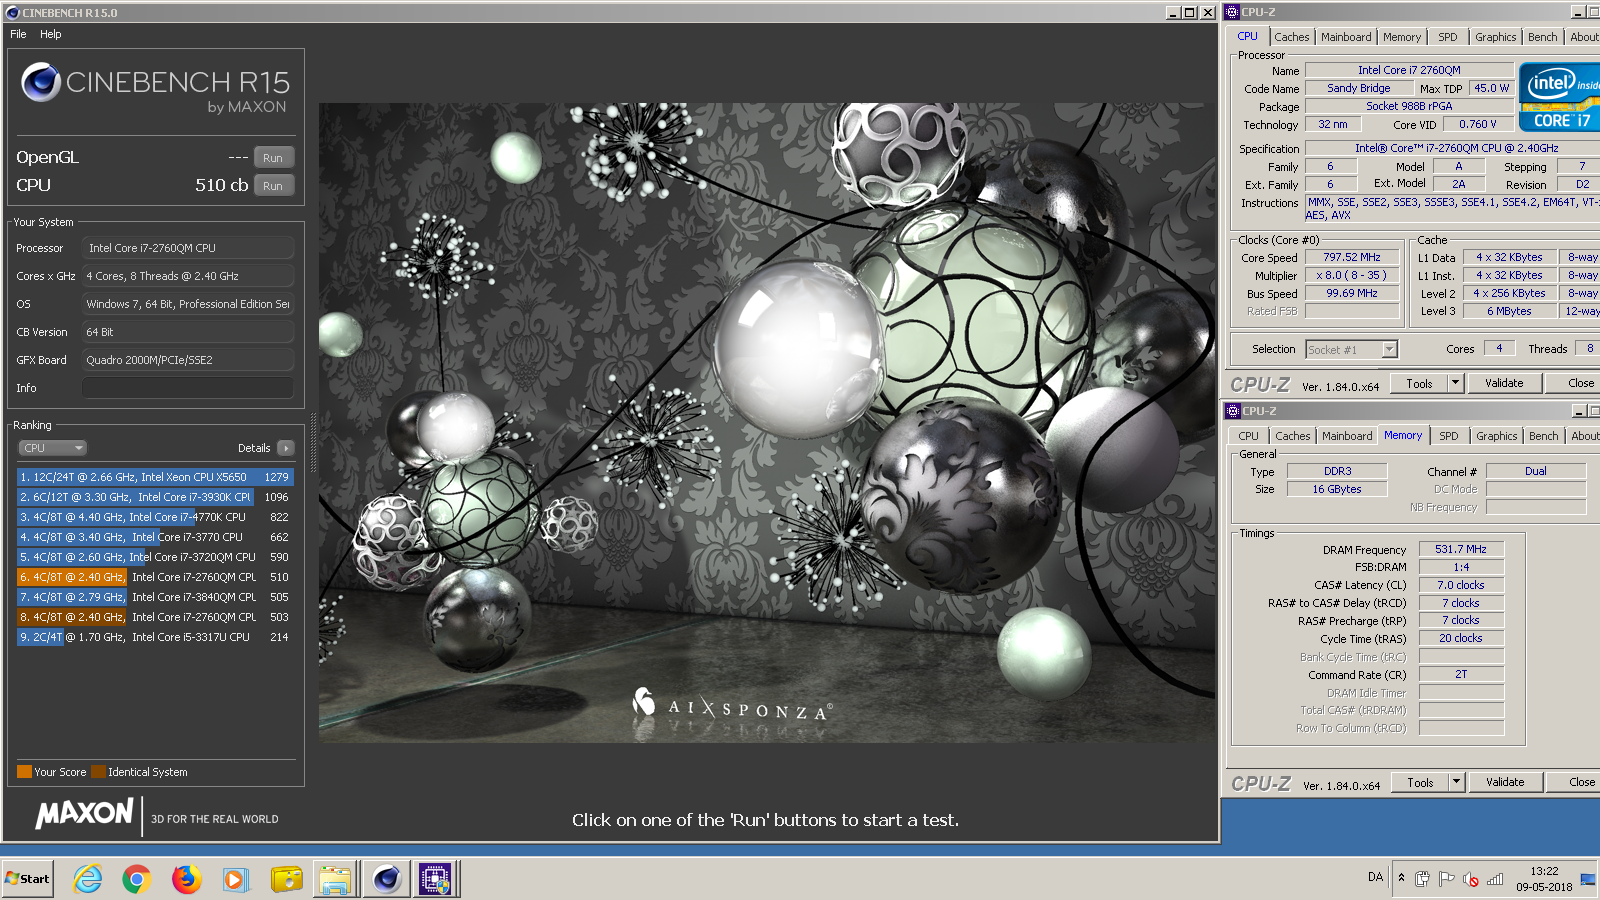Click the network signal tray icon

(x=1495, y=879)
